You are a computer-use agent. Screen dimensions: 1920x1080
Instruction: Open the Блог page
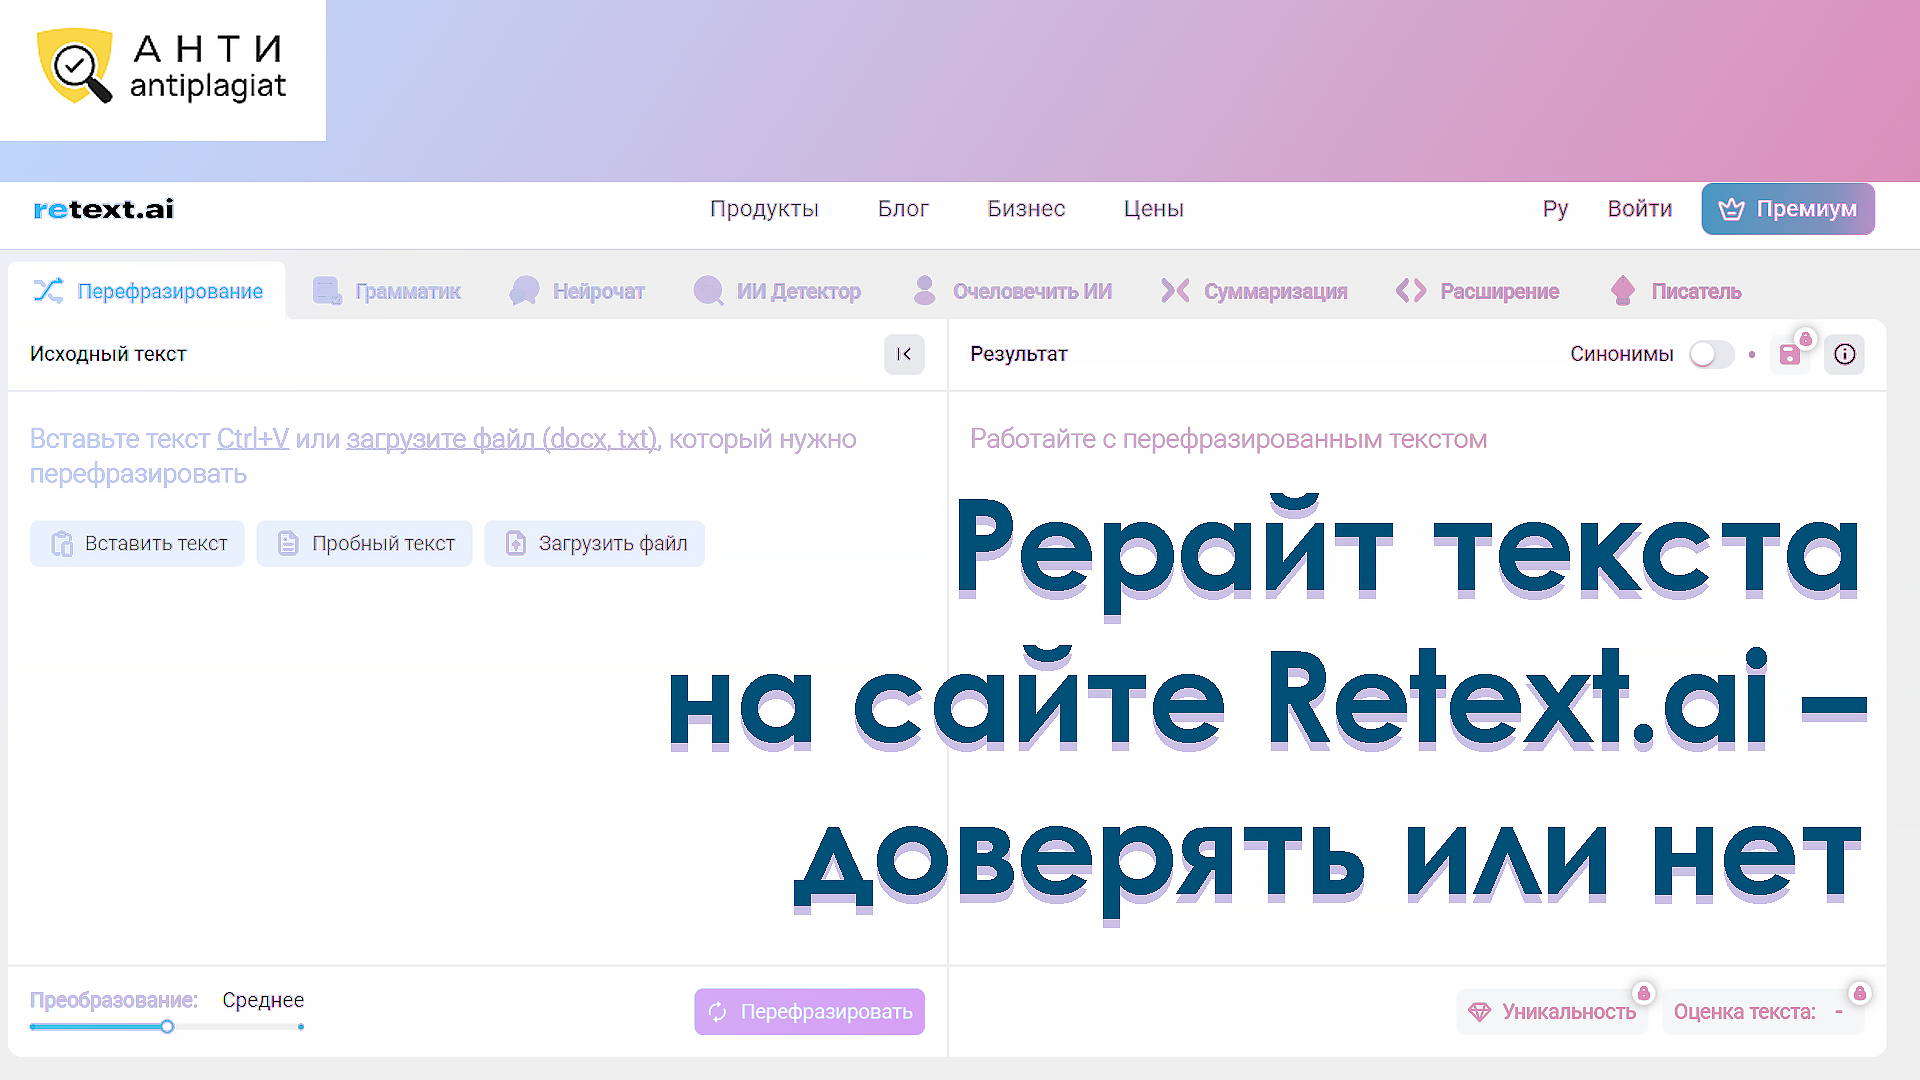point(903,209)
